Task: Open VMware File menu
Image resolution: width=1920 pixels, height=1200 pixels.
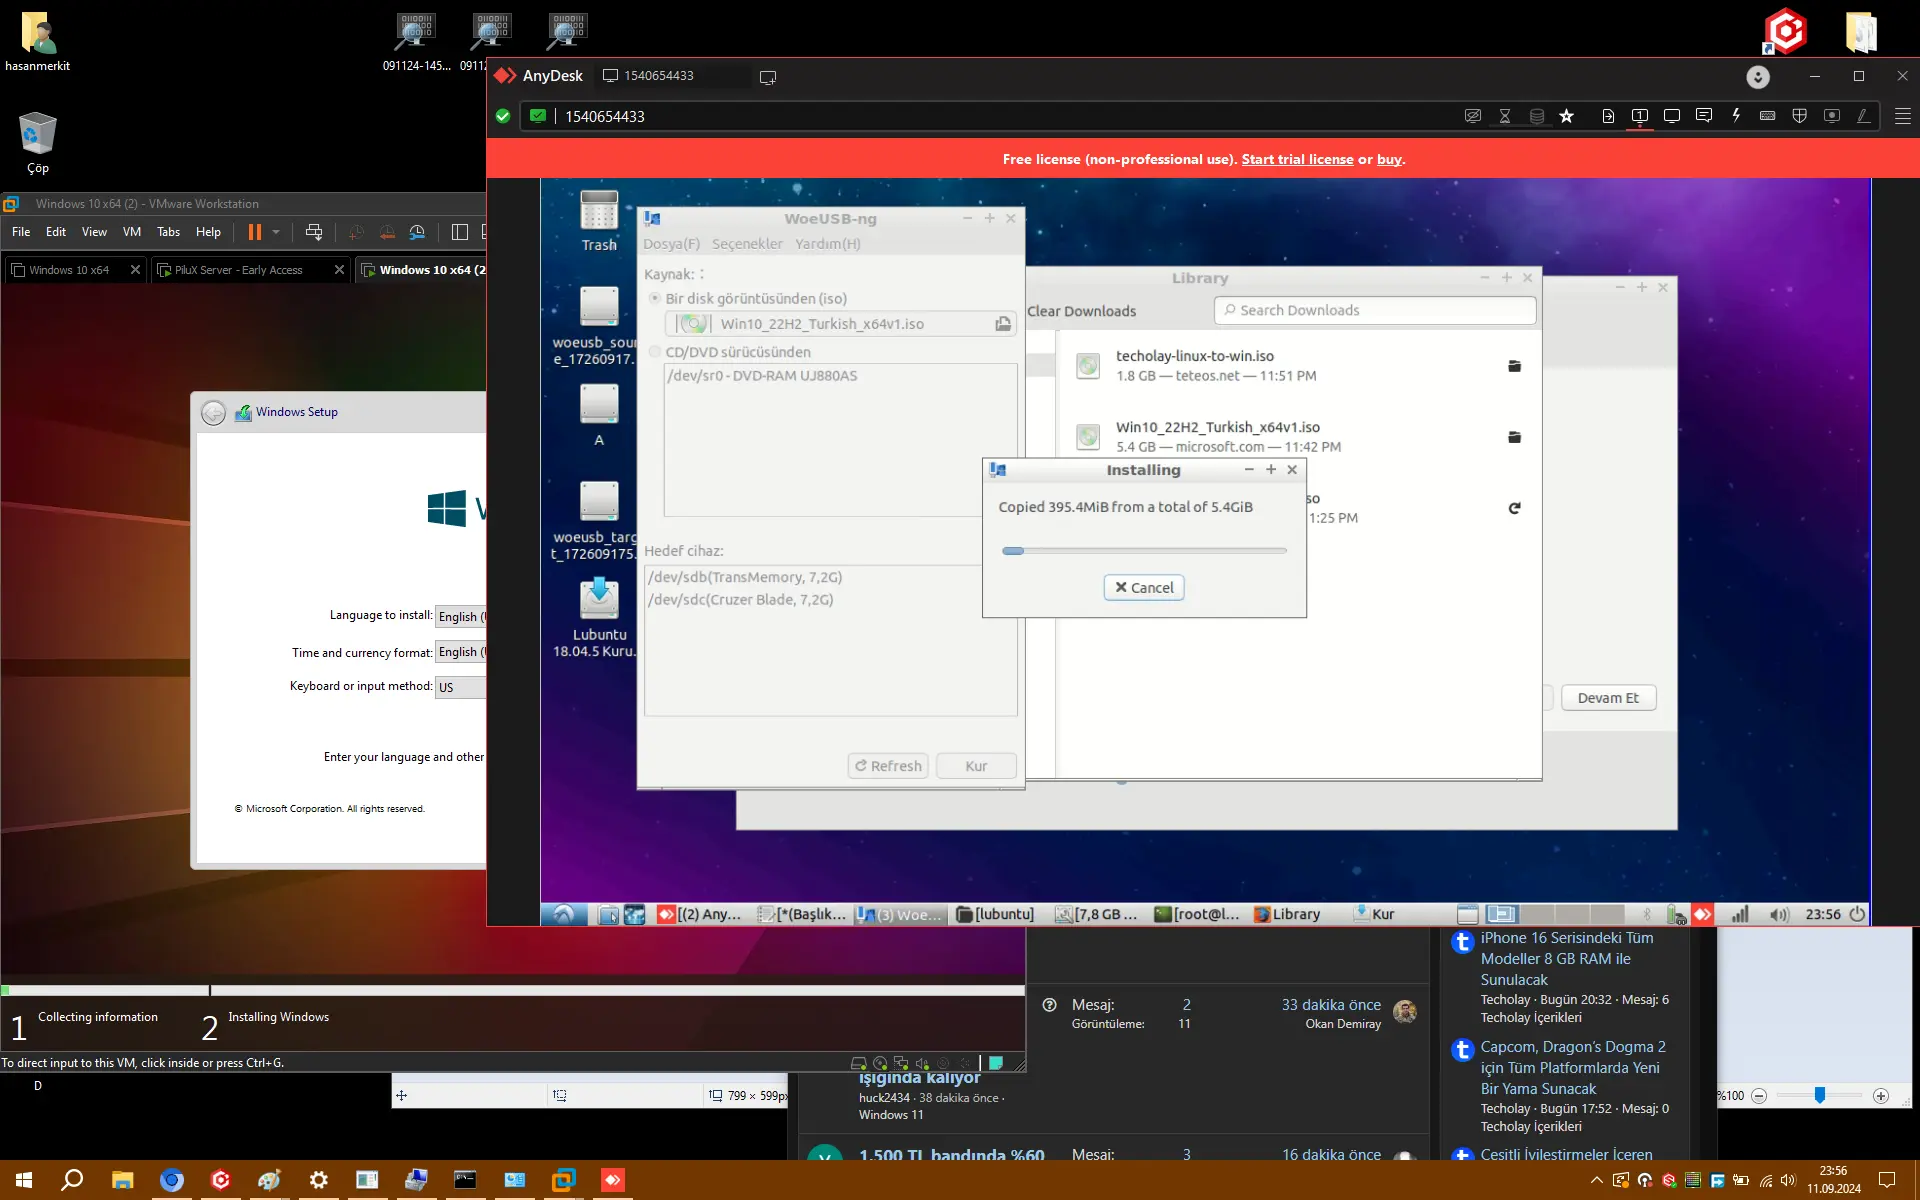Action: point(21,232)
